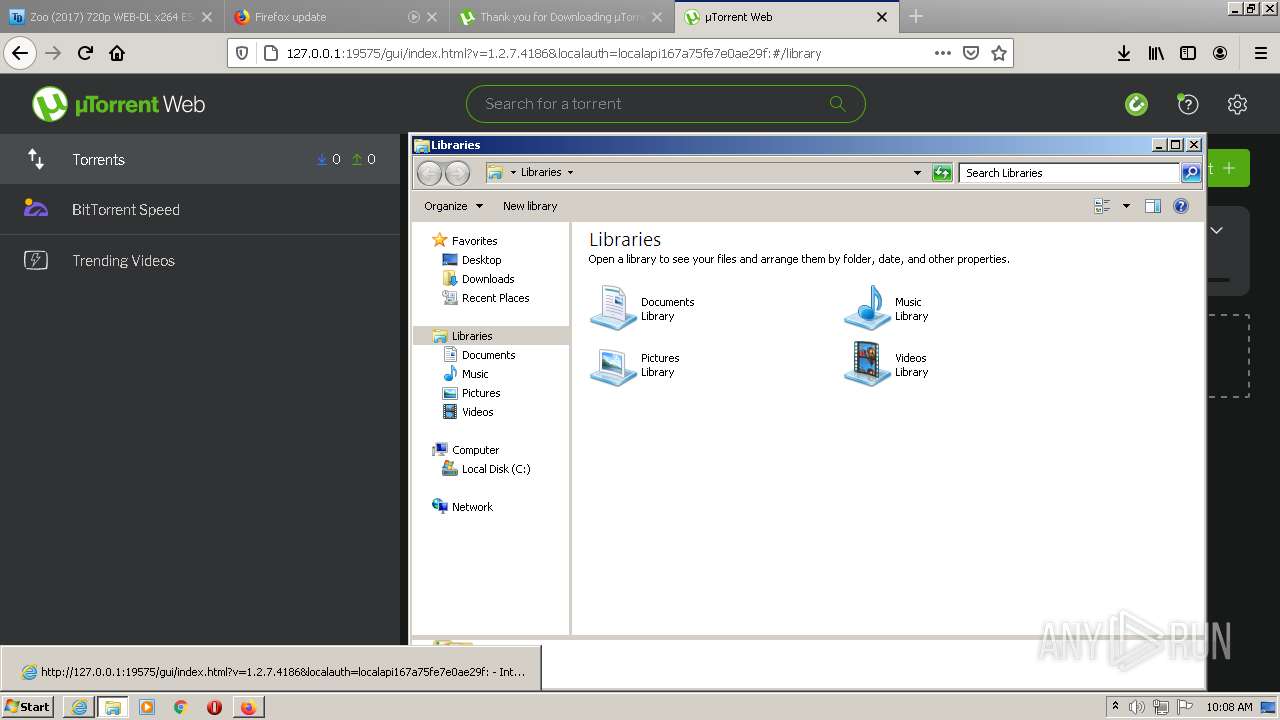Image resolution: width=1280 pixels, height=720 pixels.
Task: Open Chrome from taskbar
Action: pyautogui.click(x=180, y=707)
